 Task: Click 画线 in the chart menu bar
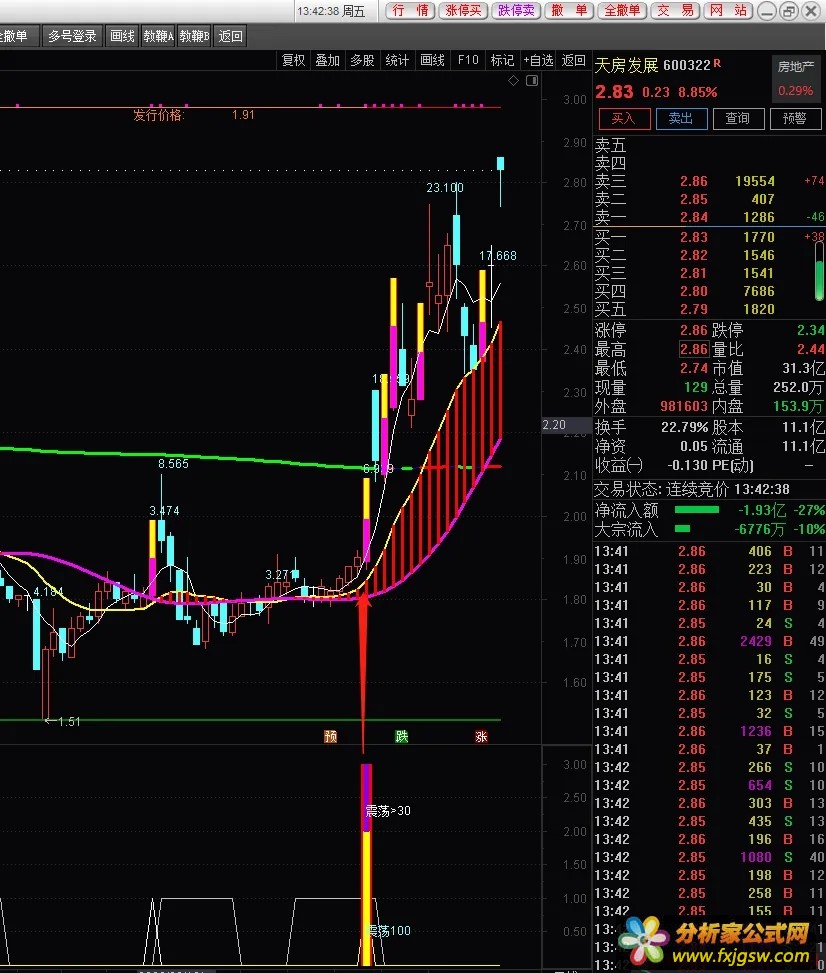[433, 60]
